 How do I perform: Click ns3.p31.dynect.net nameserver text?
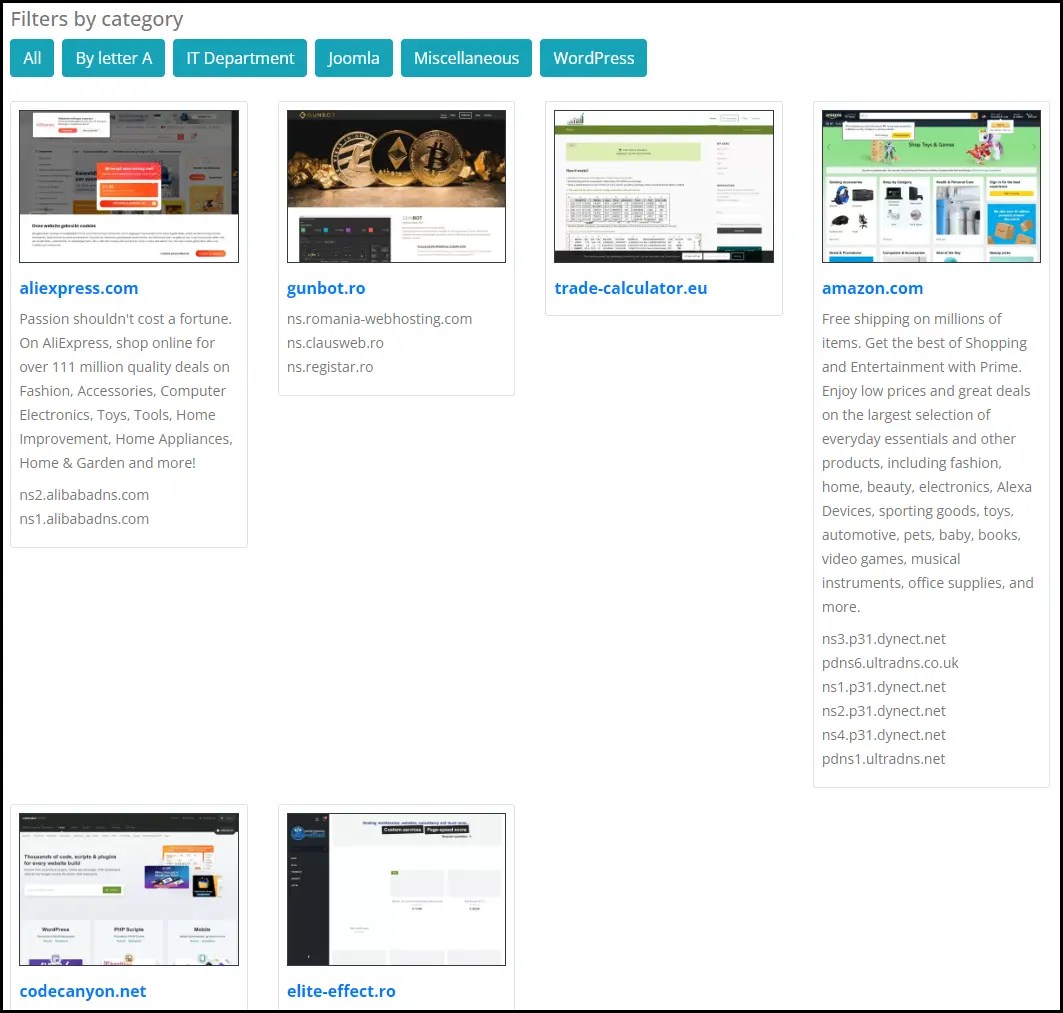(x=883, y=639)
